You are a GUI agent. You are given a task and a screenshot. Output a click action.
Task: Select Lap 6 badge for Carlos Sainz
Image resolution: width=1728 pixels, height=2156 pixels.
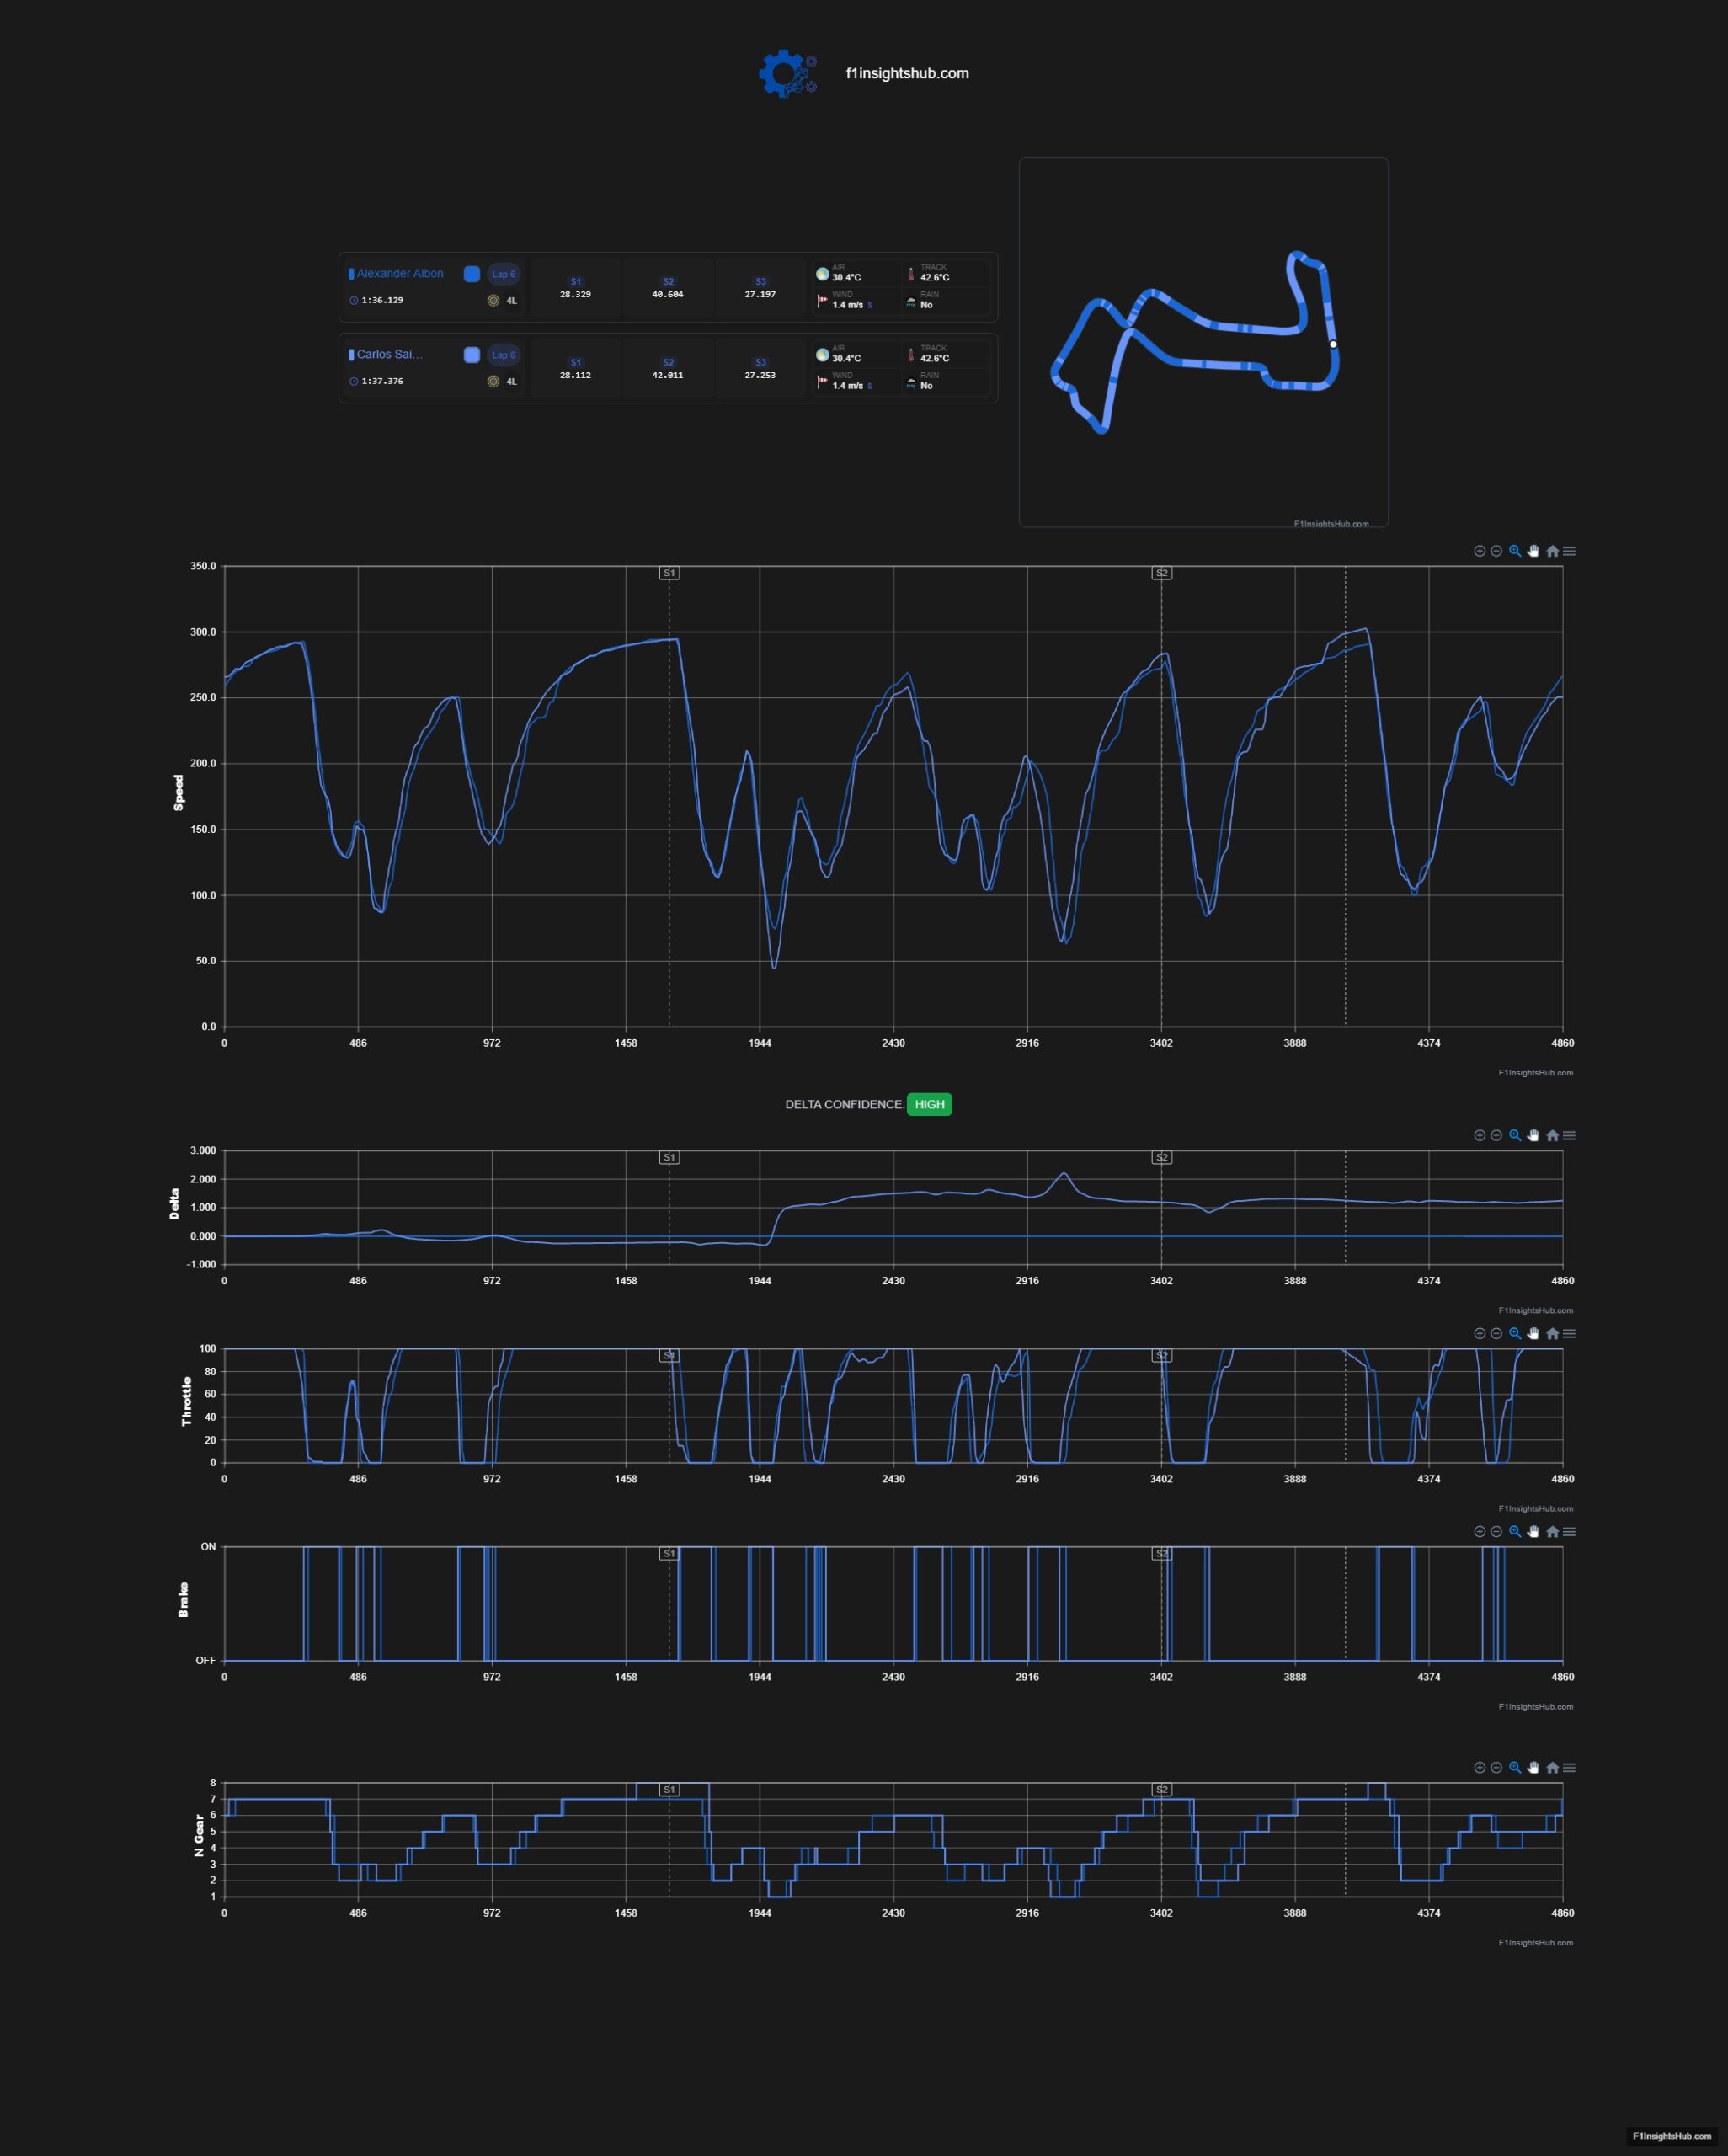point(503,355)
